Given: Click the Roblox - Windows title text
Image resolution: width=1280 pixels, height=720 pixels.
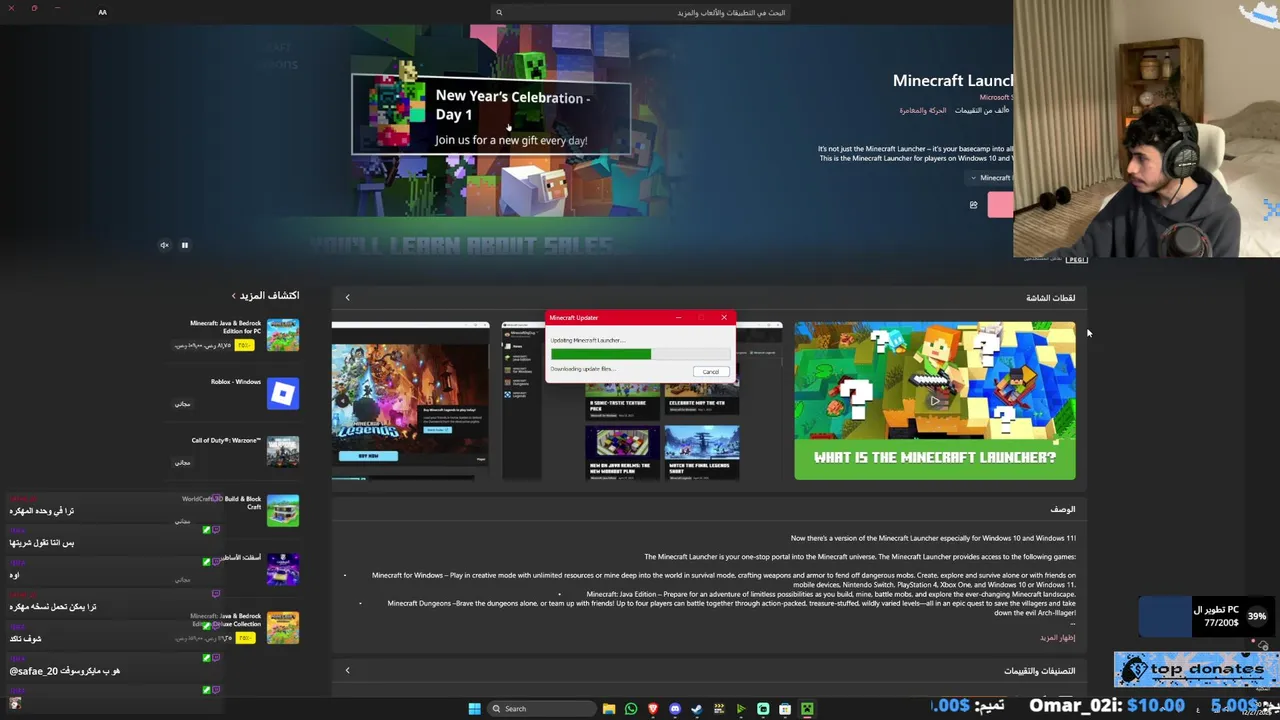Looking at the screenshot, I should [x=235, y=382].
